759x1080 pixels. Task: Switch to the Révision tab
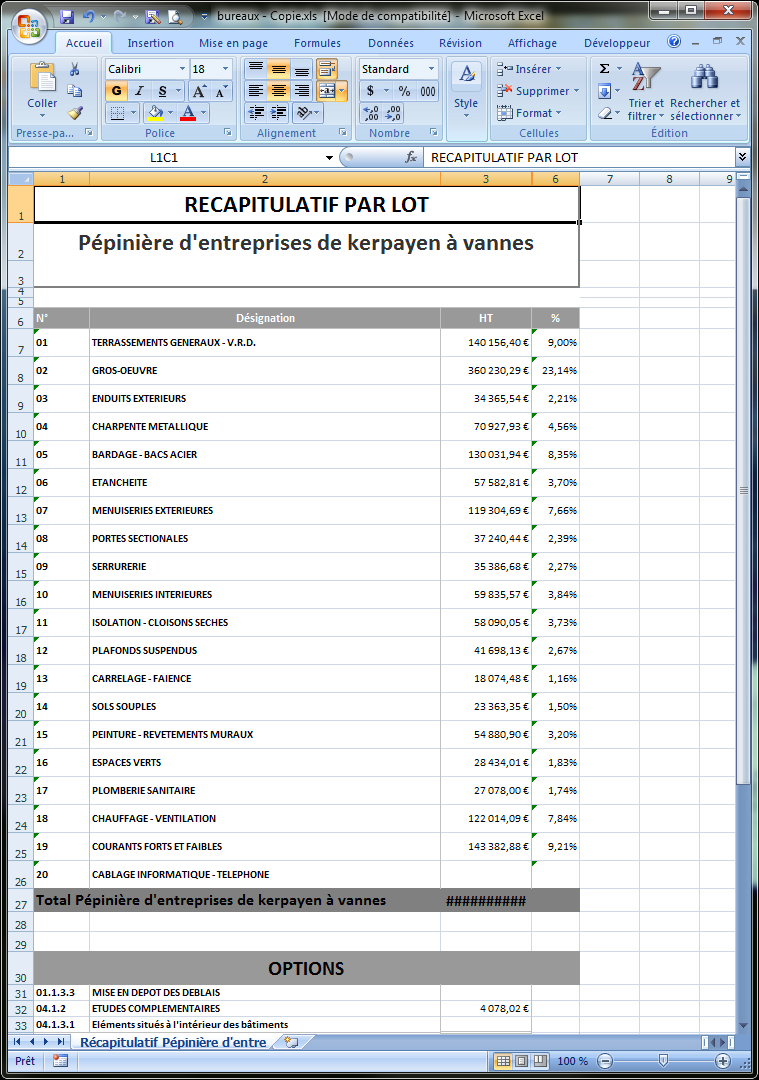pyautogui.click(x=461, y=43)
